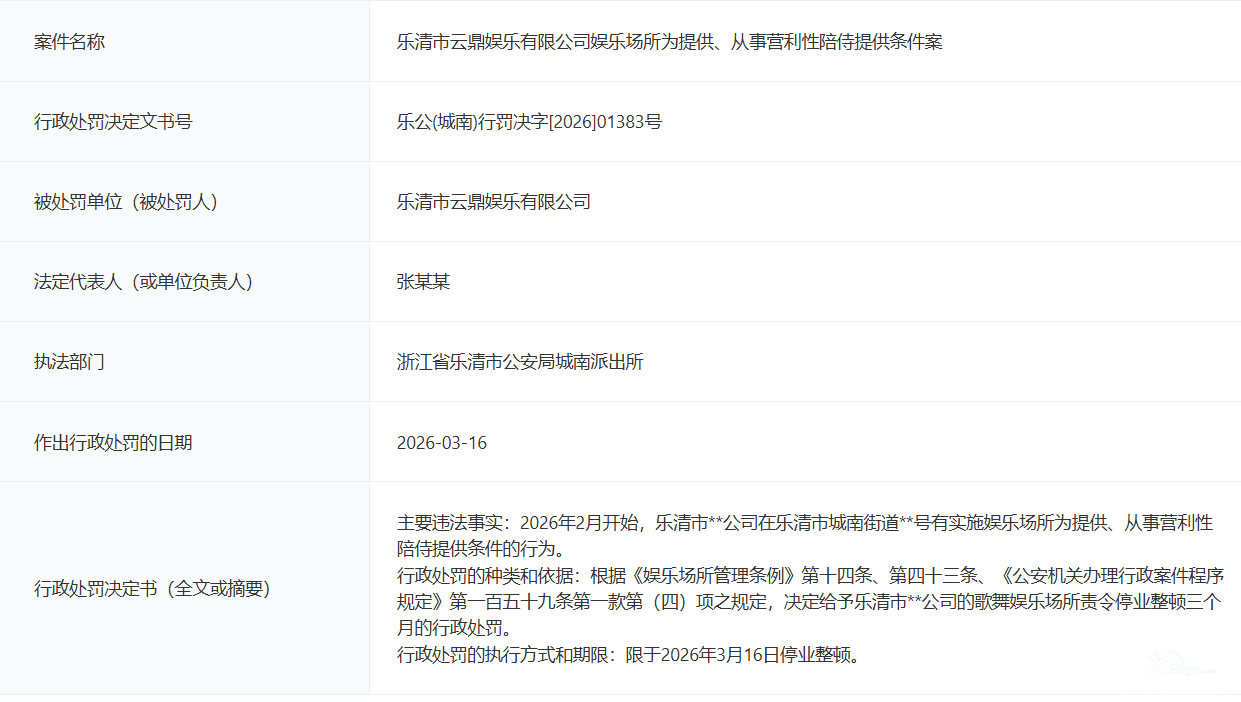Click the 行政处罚的执行方式和期限 line
Screen dimensions: 1241x702
point(628,656)
